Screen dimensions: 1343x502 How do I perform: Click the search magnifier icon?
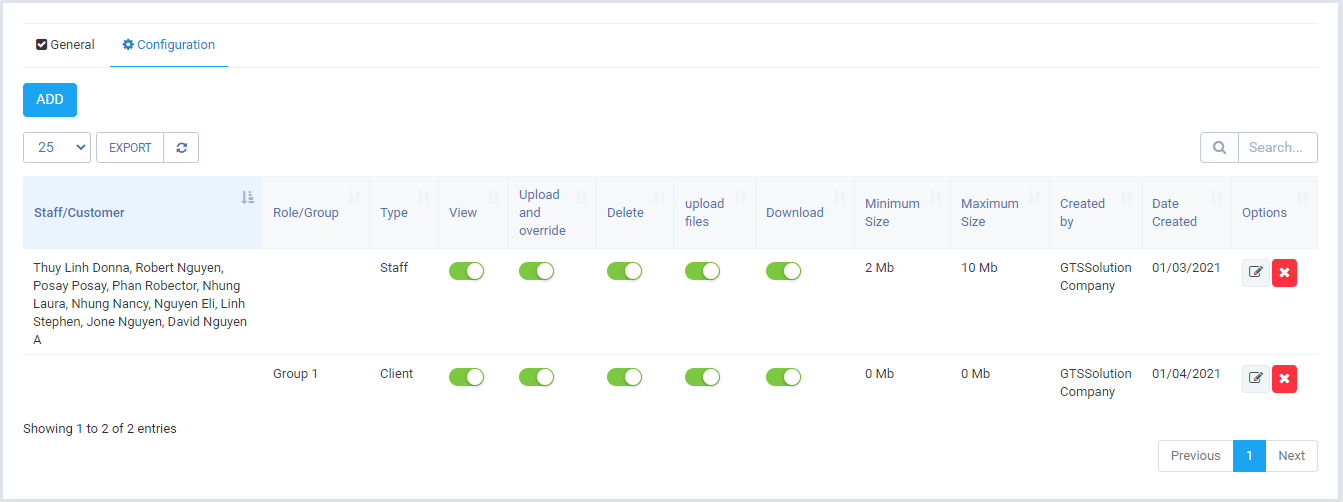point(1219,147)
